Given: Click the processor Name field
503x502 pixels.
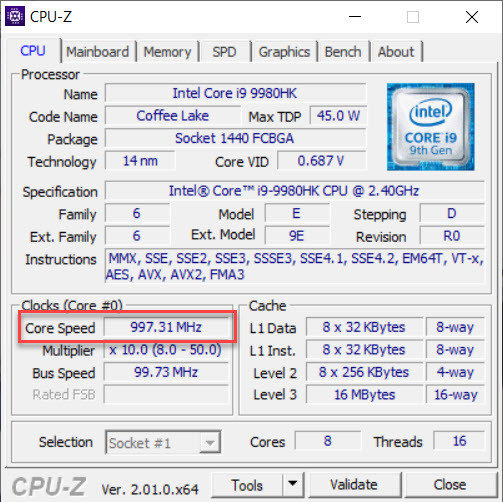Looking at the screenshot, I should (x=235, y=93).
